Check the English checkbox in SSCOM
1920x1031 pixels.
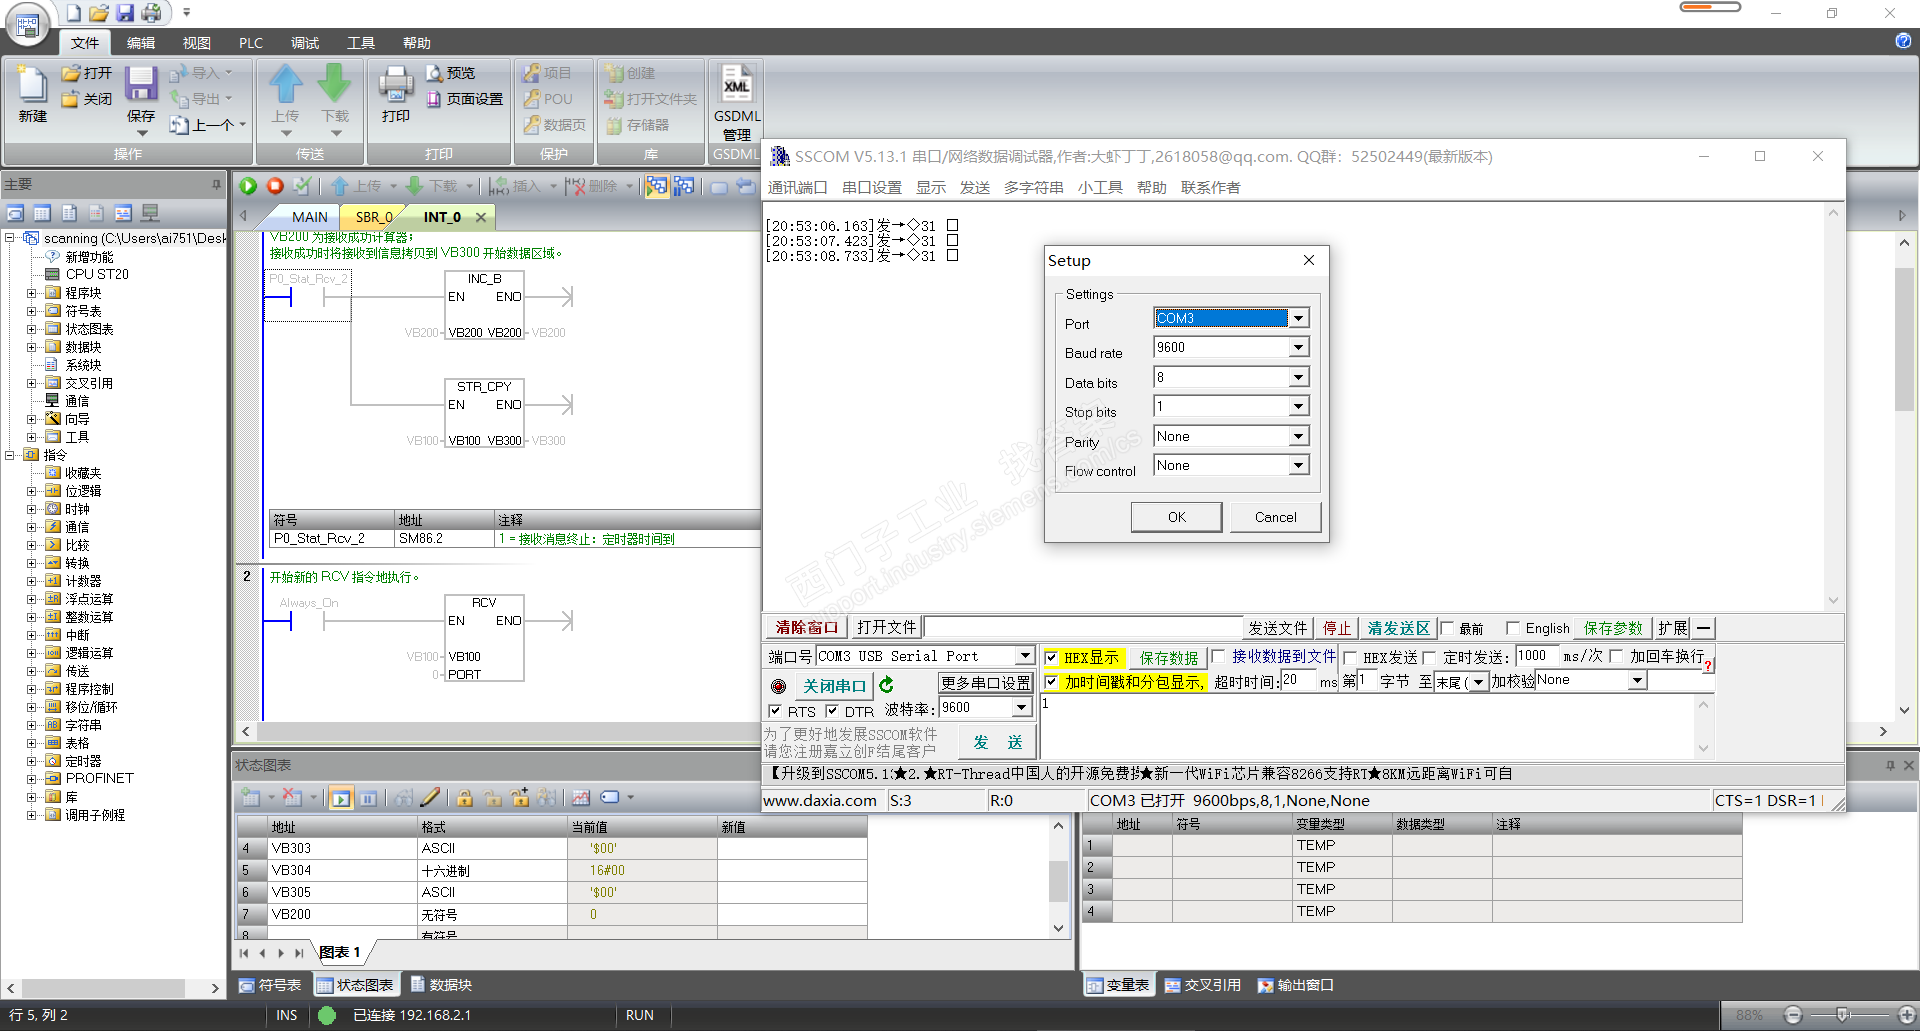[1512, 628]
